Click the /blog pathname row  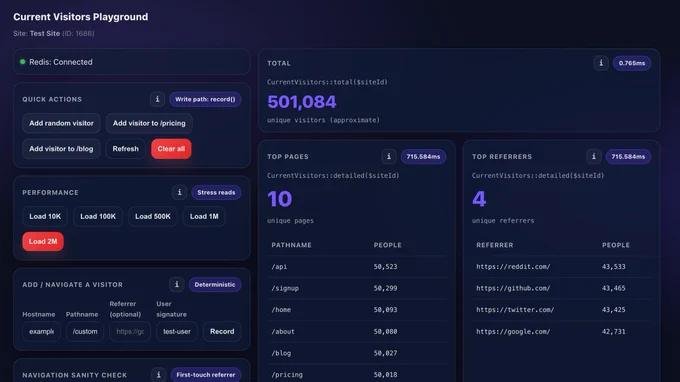[x=356, y=353]
